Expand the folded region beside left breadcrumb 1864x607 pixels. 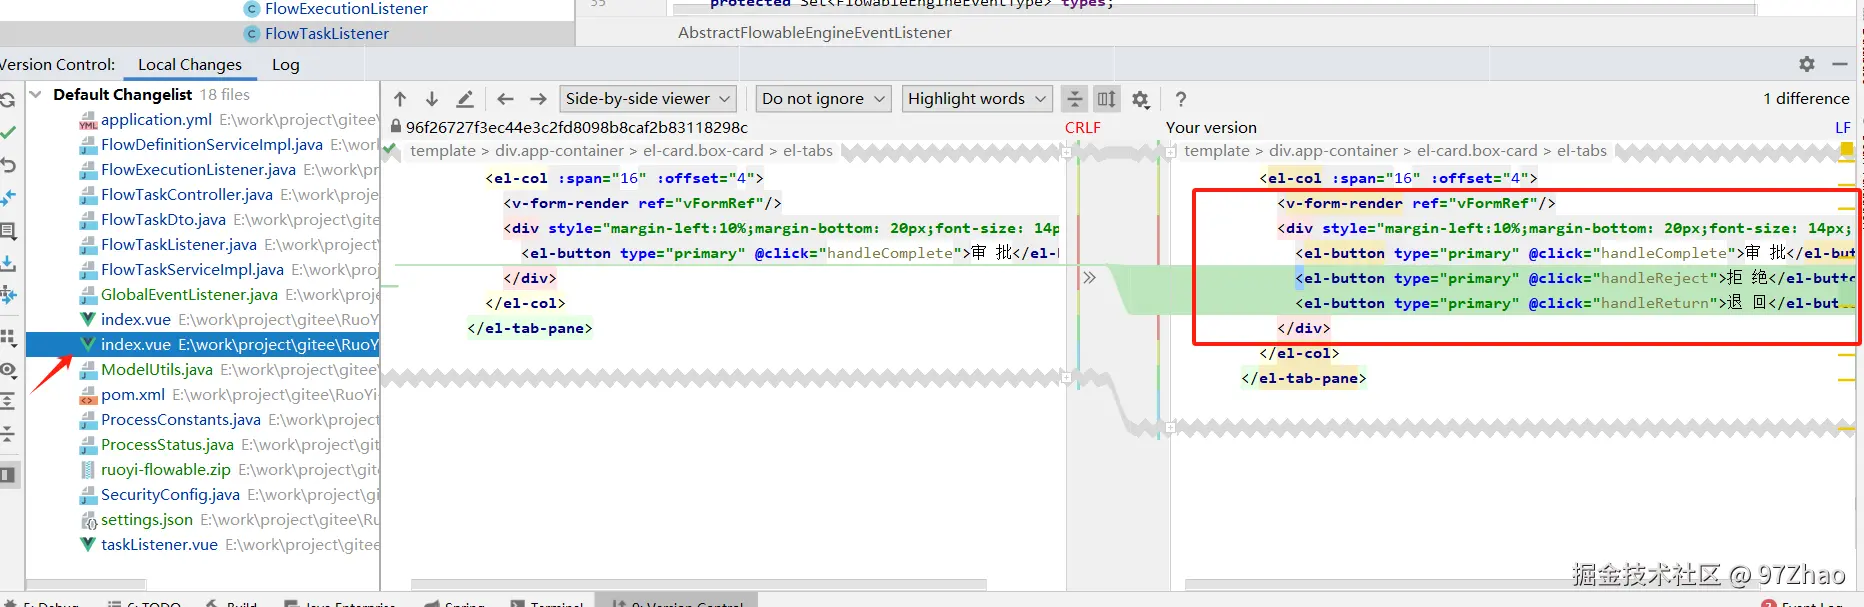click(1066, 153)
